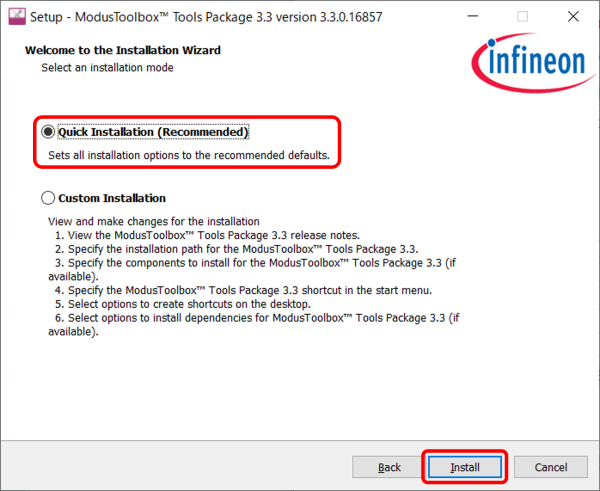The image size is (600, 491).
Task: Click step 6 about installing dependencies
Action: tap(254, 325)
